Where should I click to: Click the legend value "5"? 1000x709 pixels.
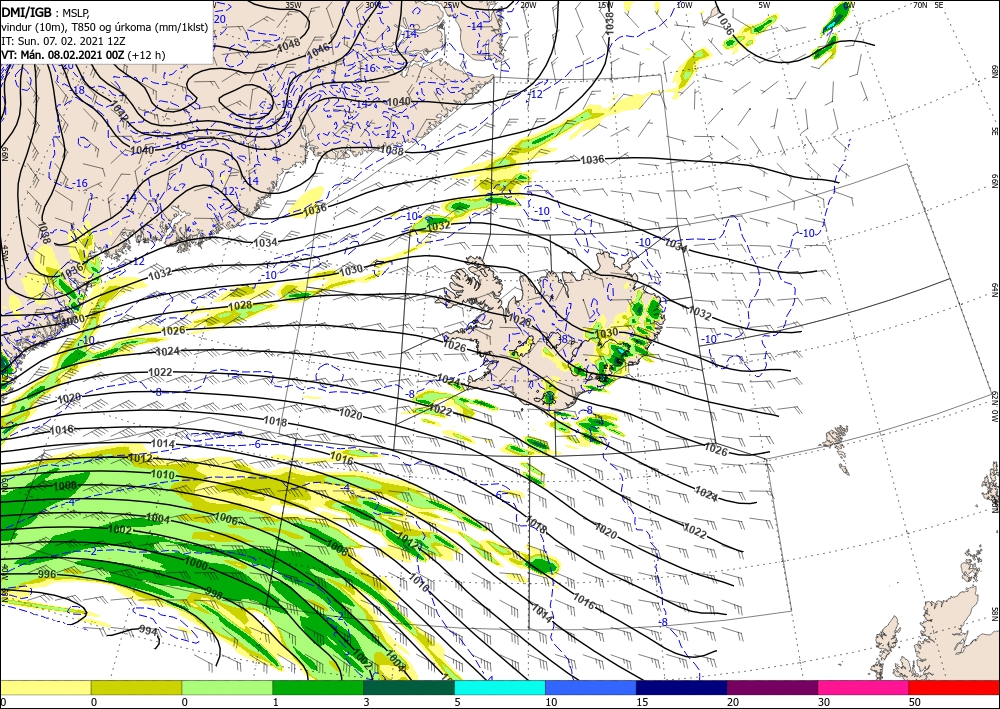[457, 702]
